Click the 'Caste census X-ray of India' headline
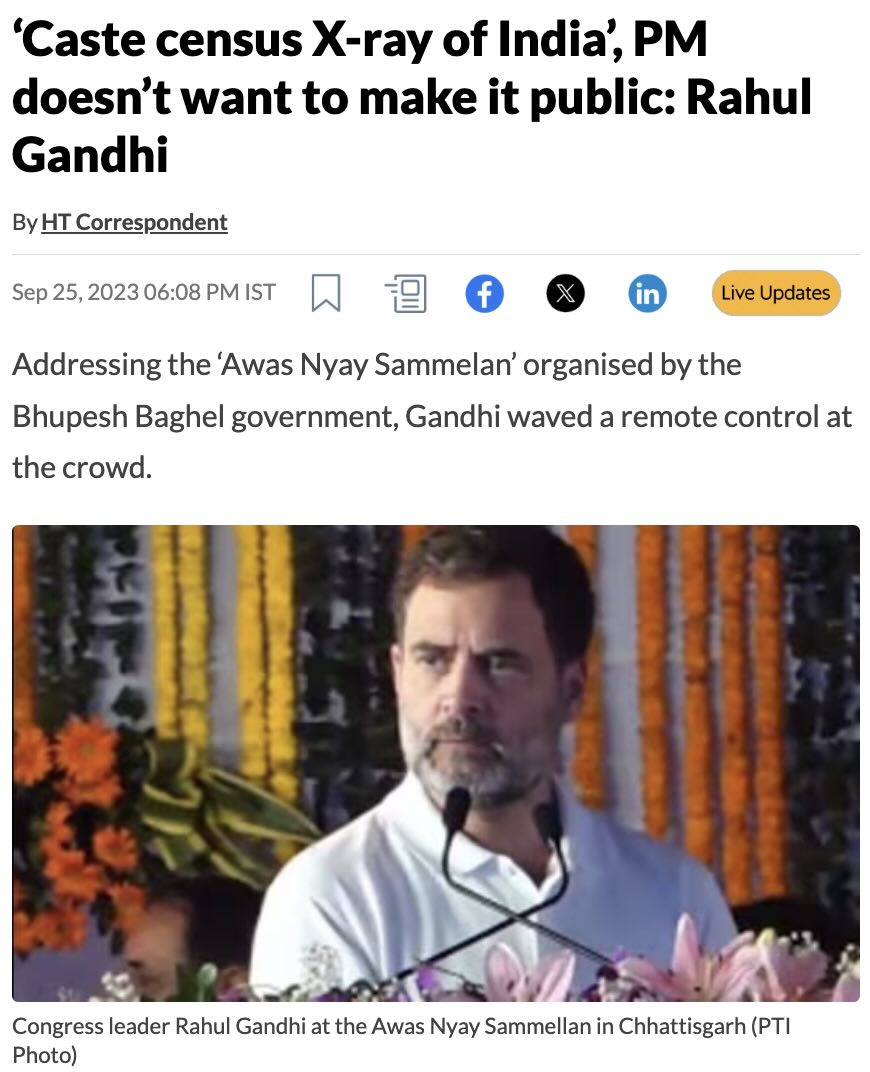The width and height of the screenshot is (870, 1072). [411, 96]
